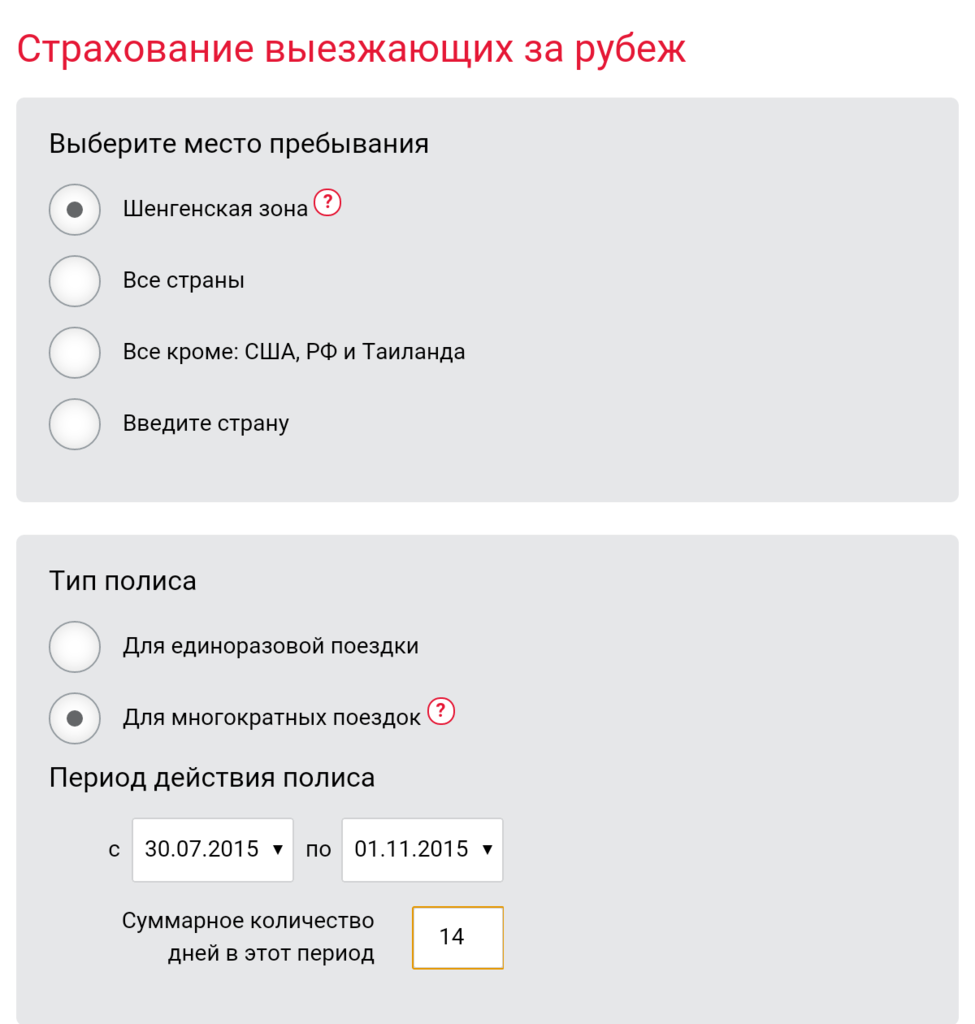Choose the США, РФ и Таиланда exclusion radio option
The image size is (975, 1024).
point(74,353)
